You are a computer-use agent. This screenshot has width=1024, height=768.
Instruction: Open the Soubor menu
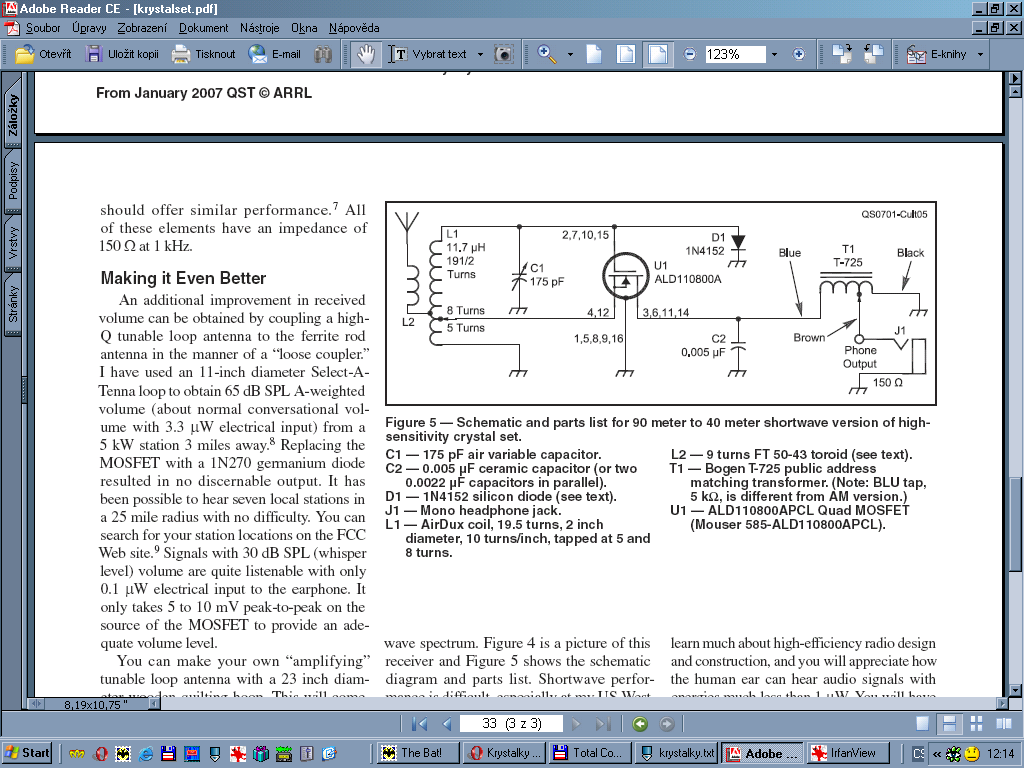(43, 28)
